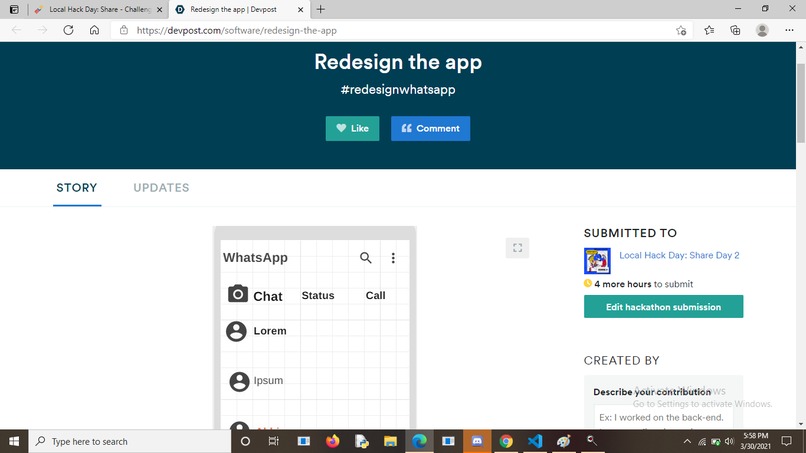Image resolution: width=806 pixels, height=453 pixels.
Task: Open Microsoft Edge taskbar icon
Action: tap(419, 441)
